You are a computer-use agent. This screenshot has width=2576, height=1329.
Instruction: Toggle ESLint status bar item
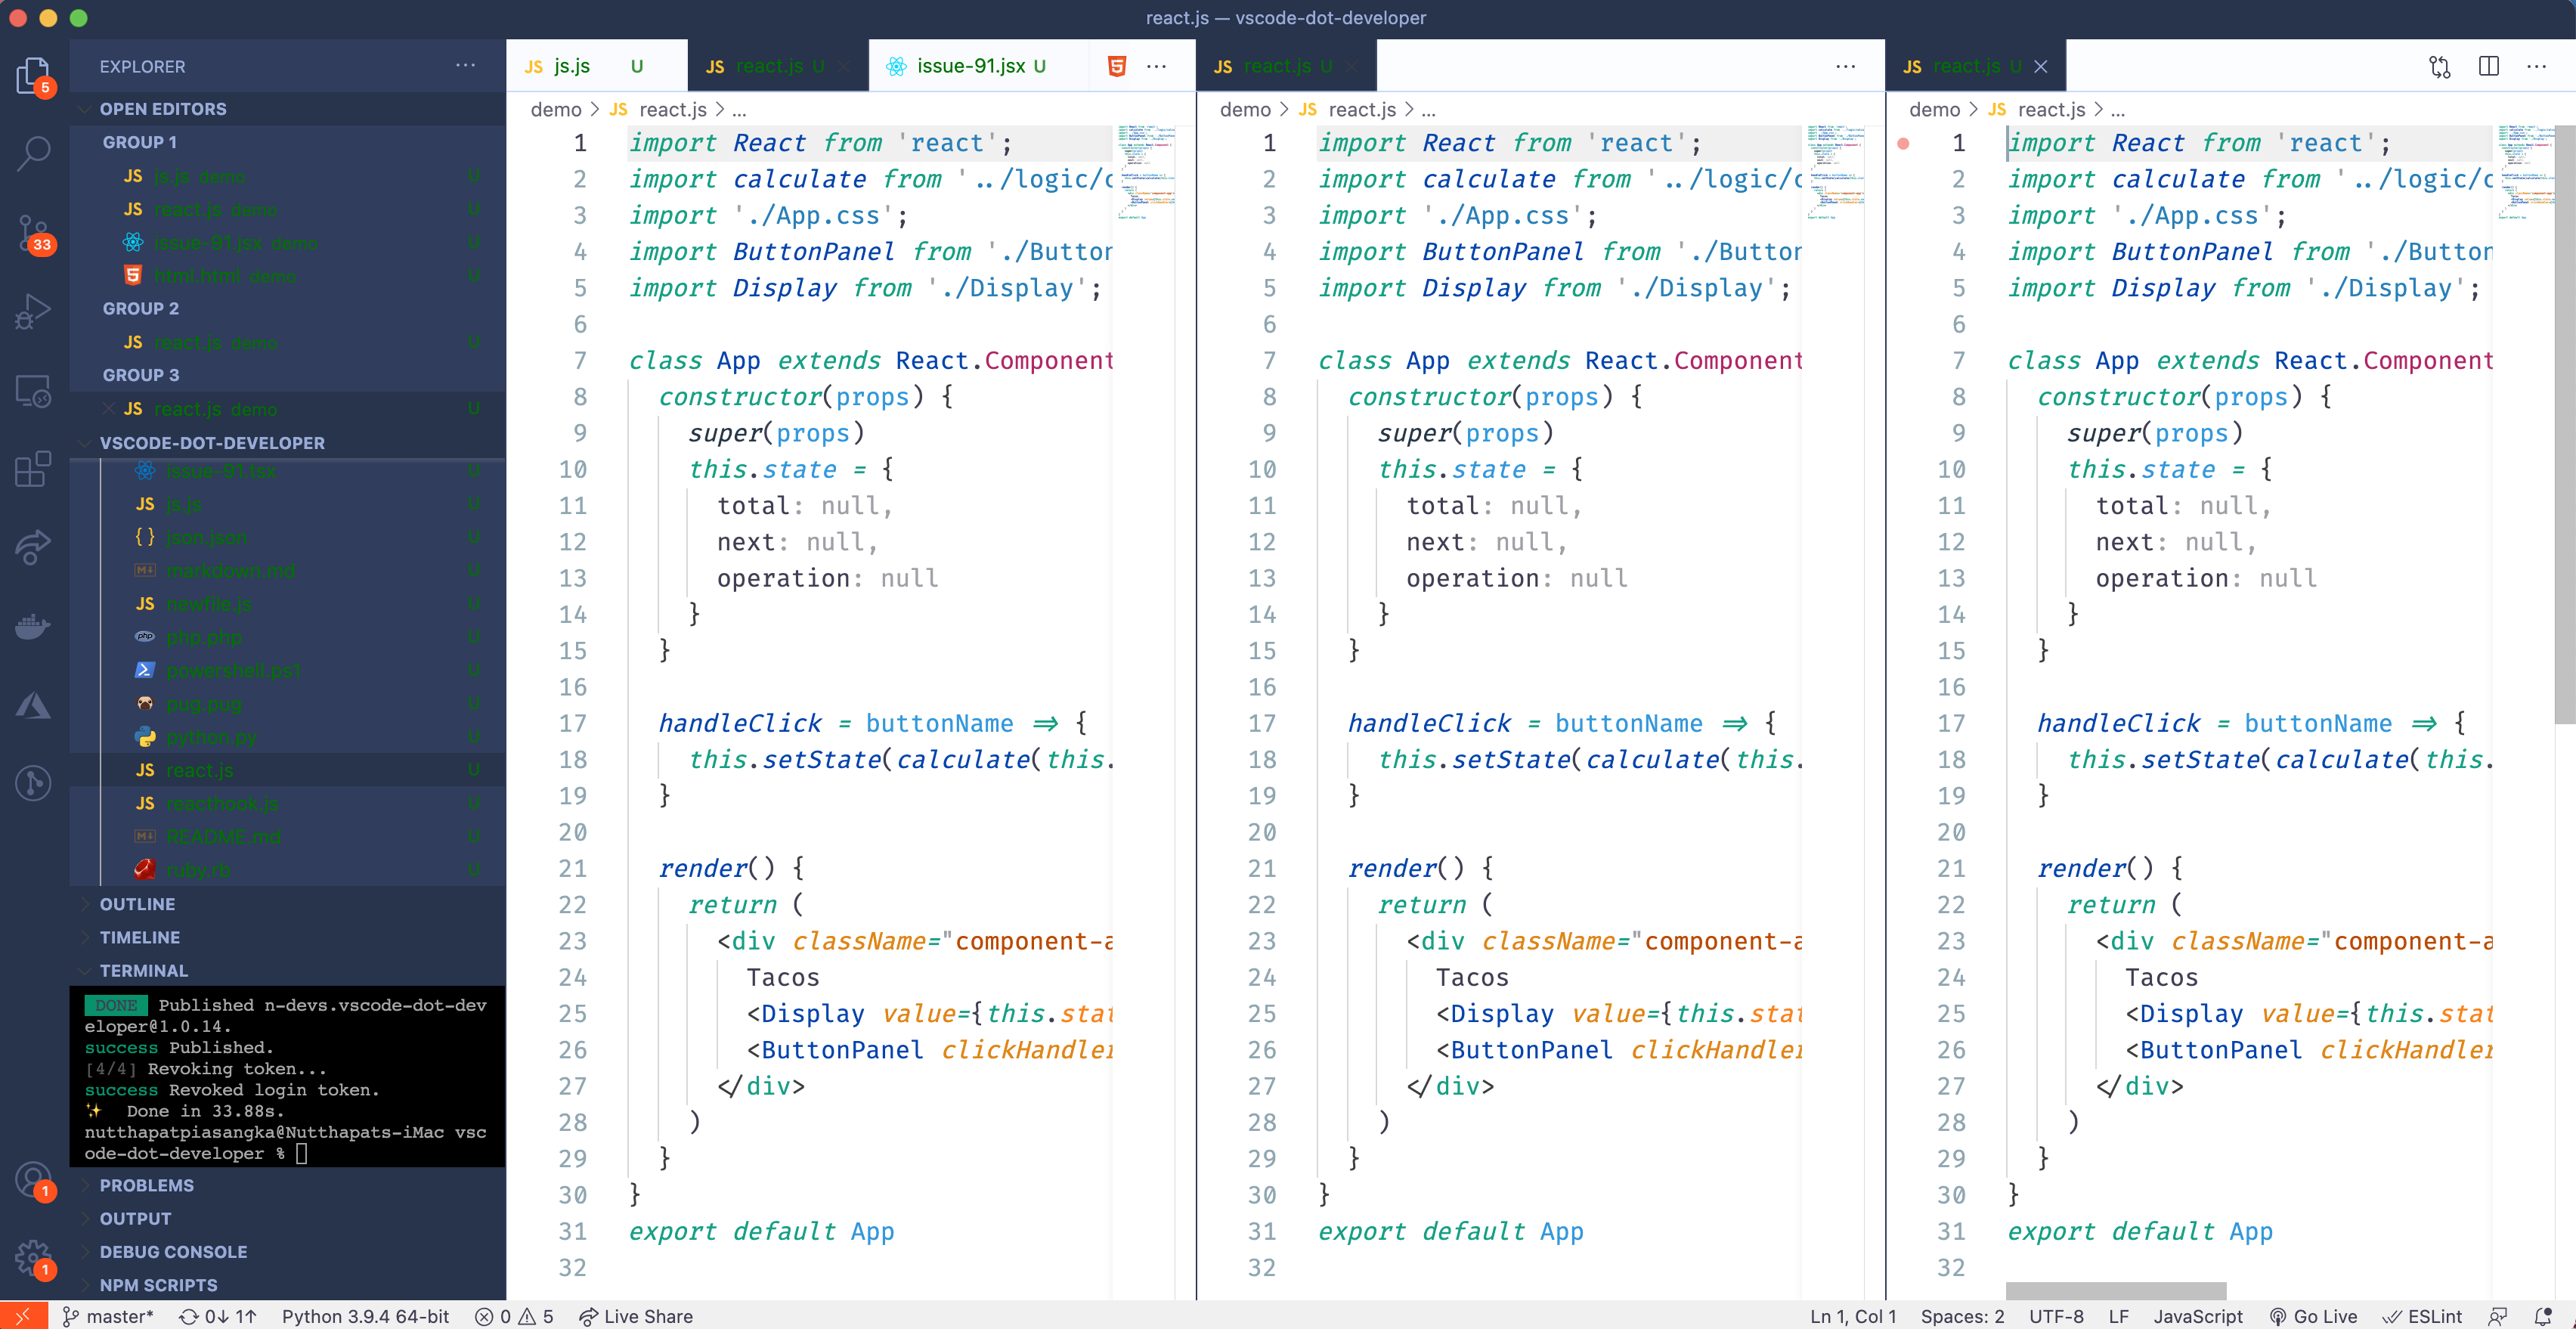click(x=2423, y=1316)
